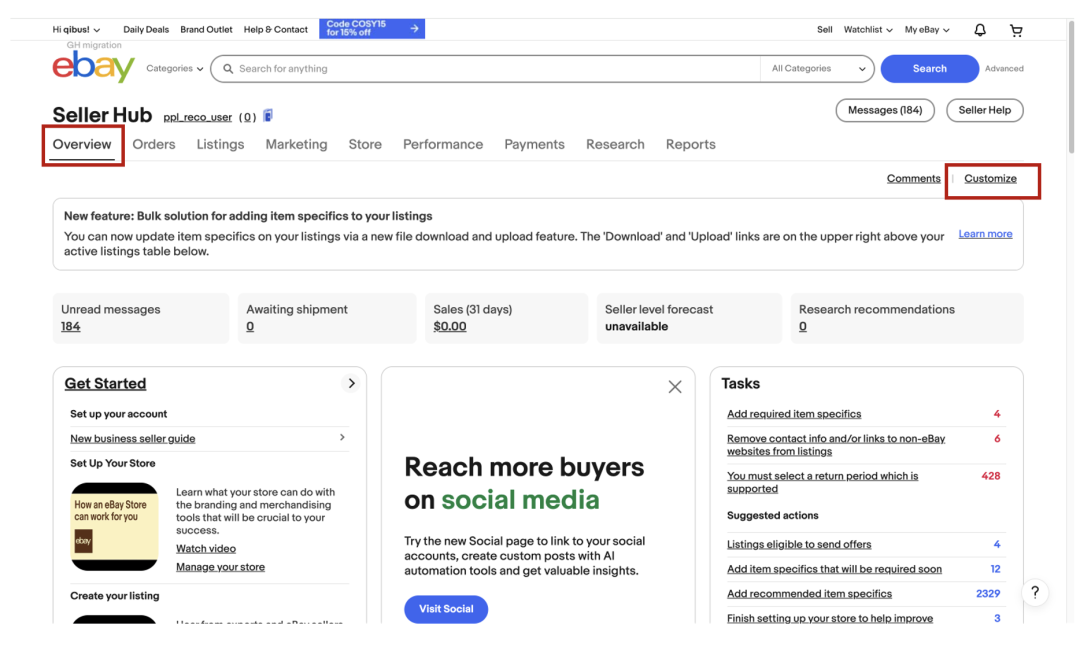Screen dimensions: 1080x665
Task: Expand the New business seller guide chevron
Action: point(342,438)
